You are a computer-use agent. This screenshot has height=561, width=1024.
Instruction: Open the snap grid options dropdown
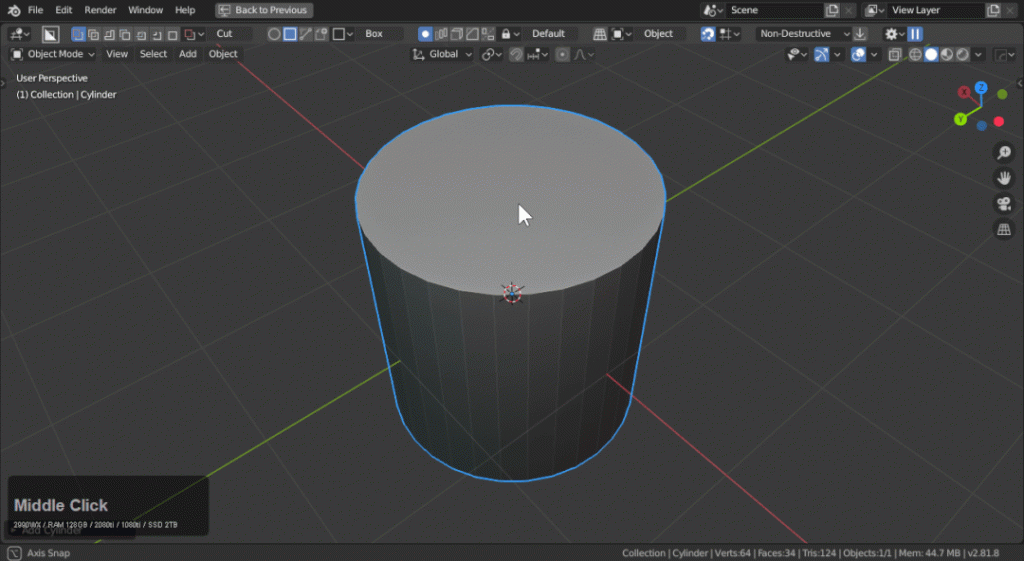pyautogui.click(x=729, y=33)
